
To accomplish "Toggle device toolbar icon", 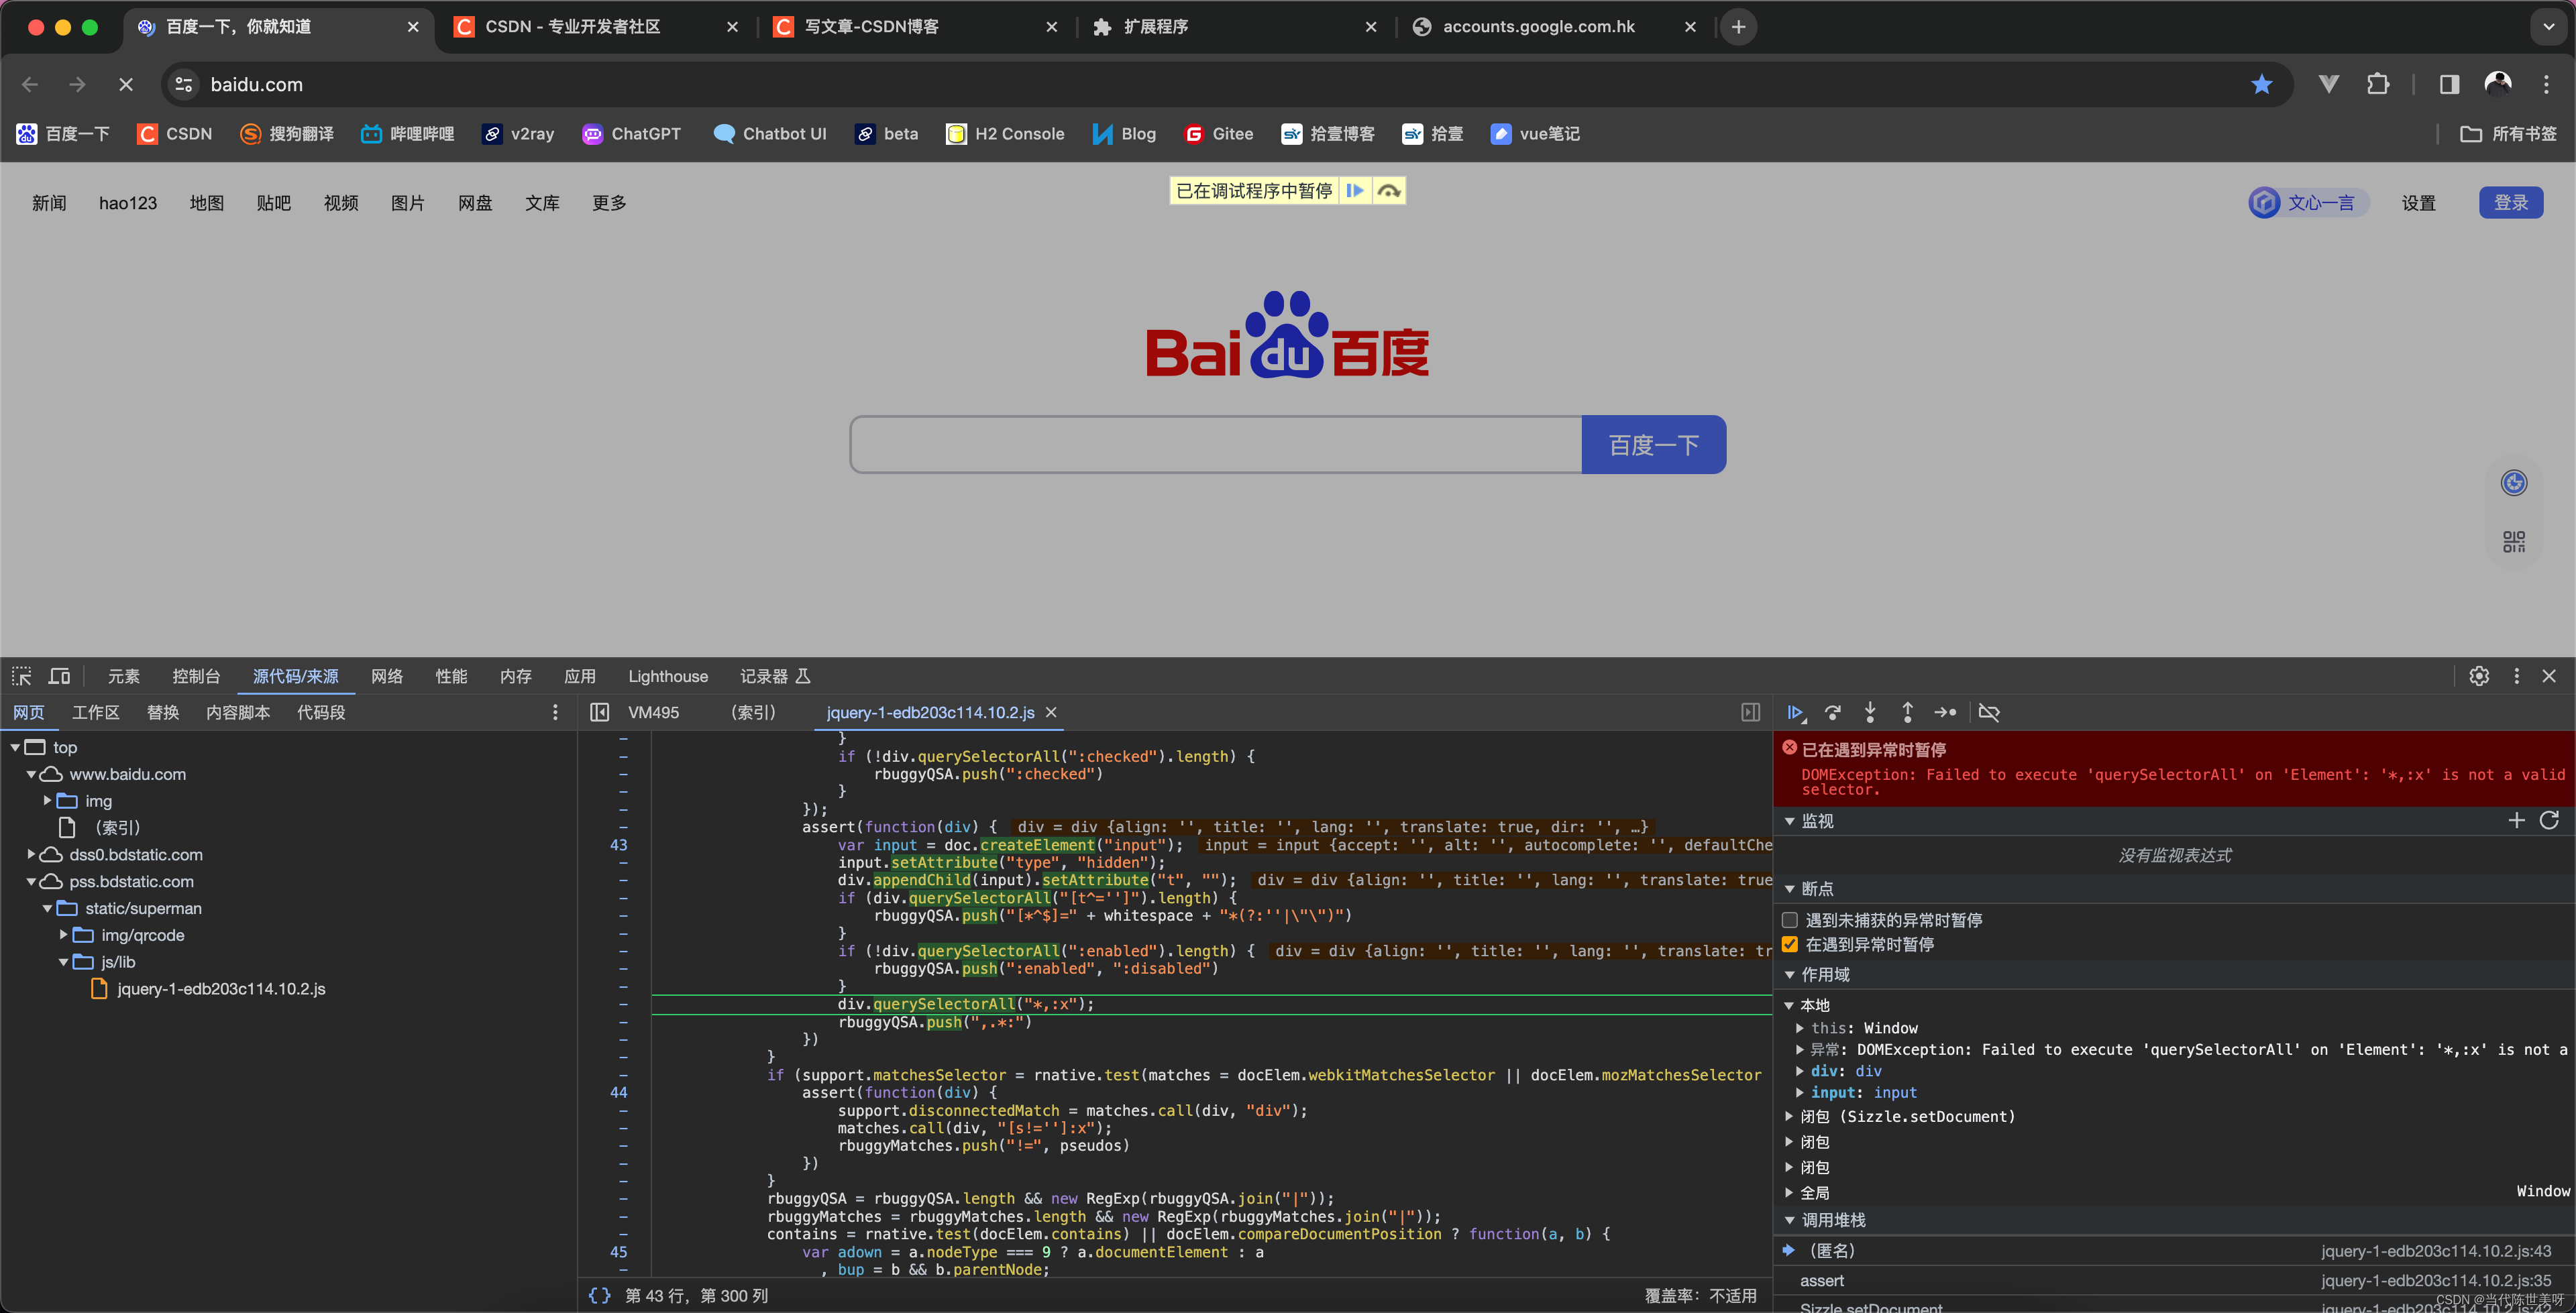I will point(60,676).
